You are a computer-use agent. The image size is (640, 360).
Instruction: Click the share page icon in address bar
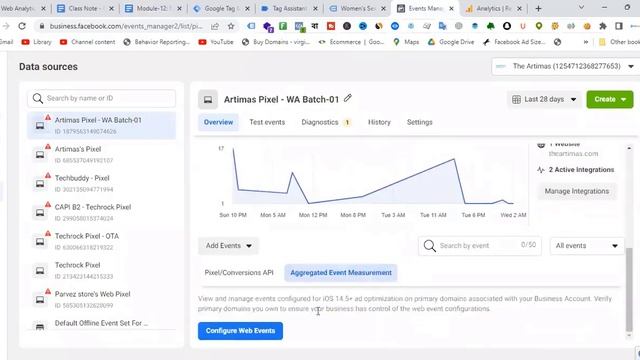pos(215,26)
